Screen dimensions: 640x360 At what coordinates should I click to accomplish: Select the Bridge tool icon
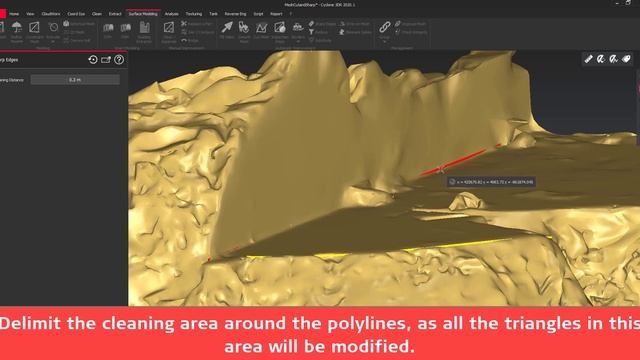(x=184, y=40)
